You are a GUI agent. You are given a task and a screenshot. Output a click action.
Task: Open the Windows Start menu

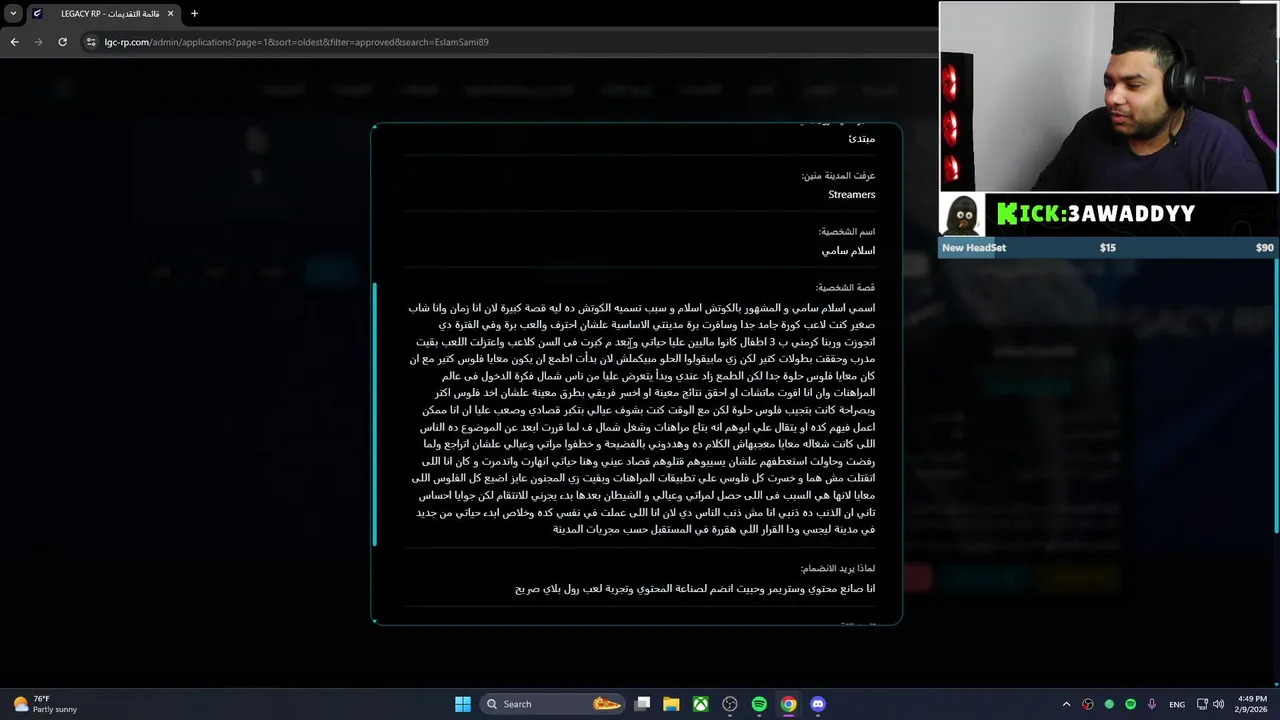(463, 704)
